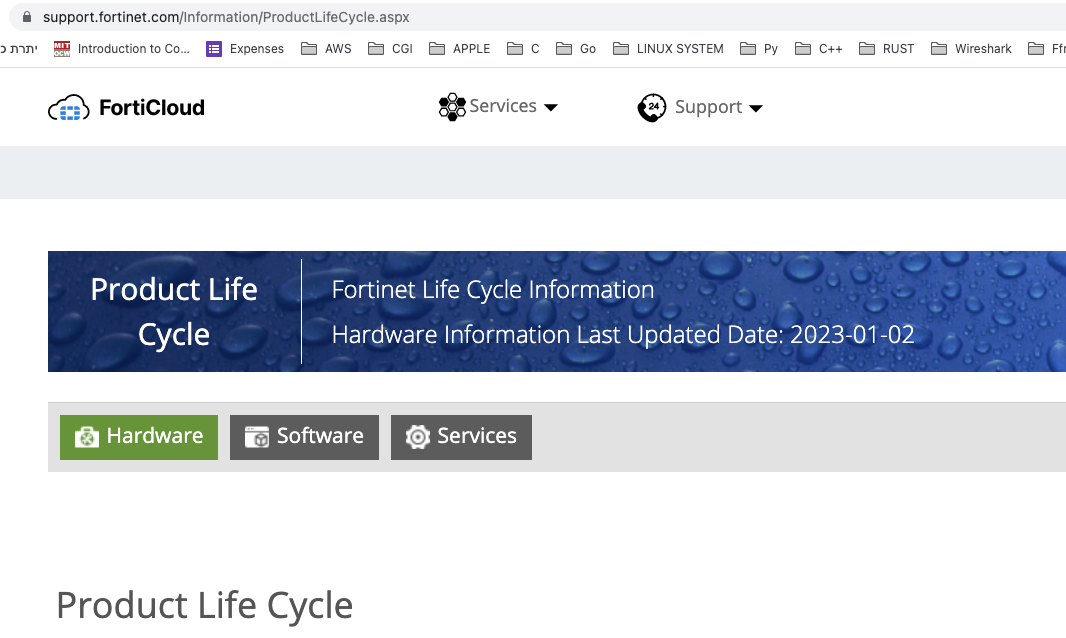Open the Go bookmarks folder
The width and height of the screenshot is (1066, 638).
(576, 49)
